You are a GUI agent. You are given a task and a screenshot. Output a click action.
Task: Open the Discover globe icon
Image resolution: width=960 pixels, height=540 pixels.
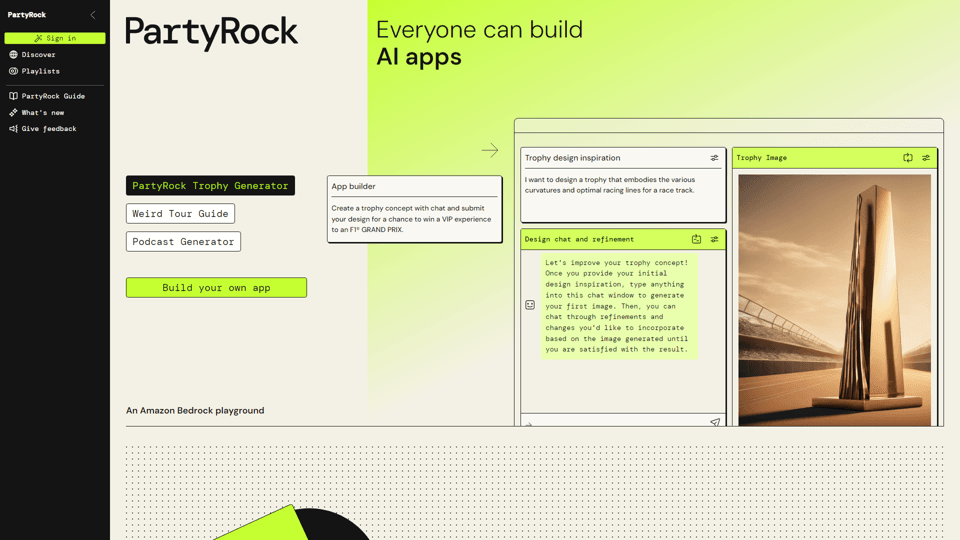tap(13, 54)
